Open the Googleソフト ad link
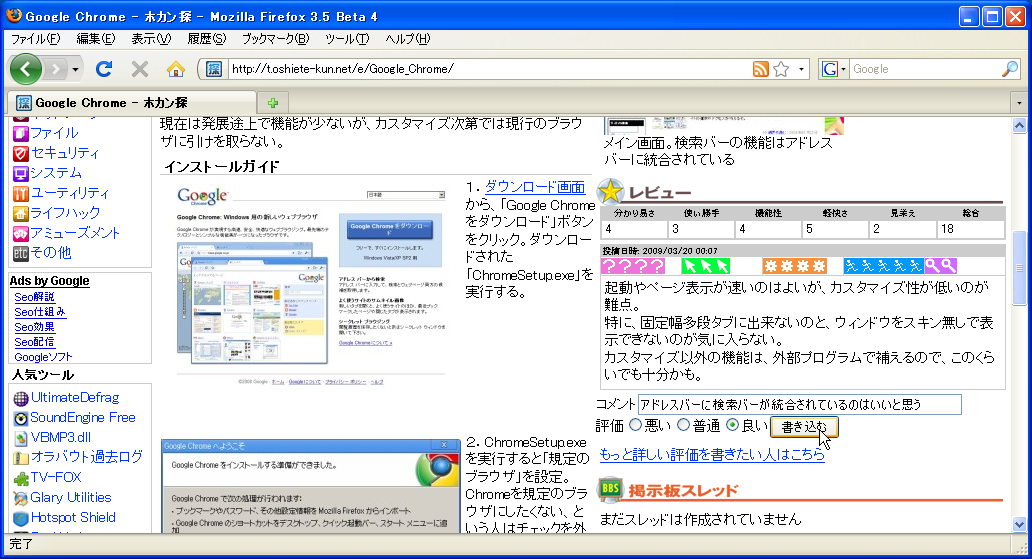The width and height of the screenshot is (1032, 559). coord(43,357)
